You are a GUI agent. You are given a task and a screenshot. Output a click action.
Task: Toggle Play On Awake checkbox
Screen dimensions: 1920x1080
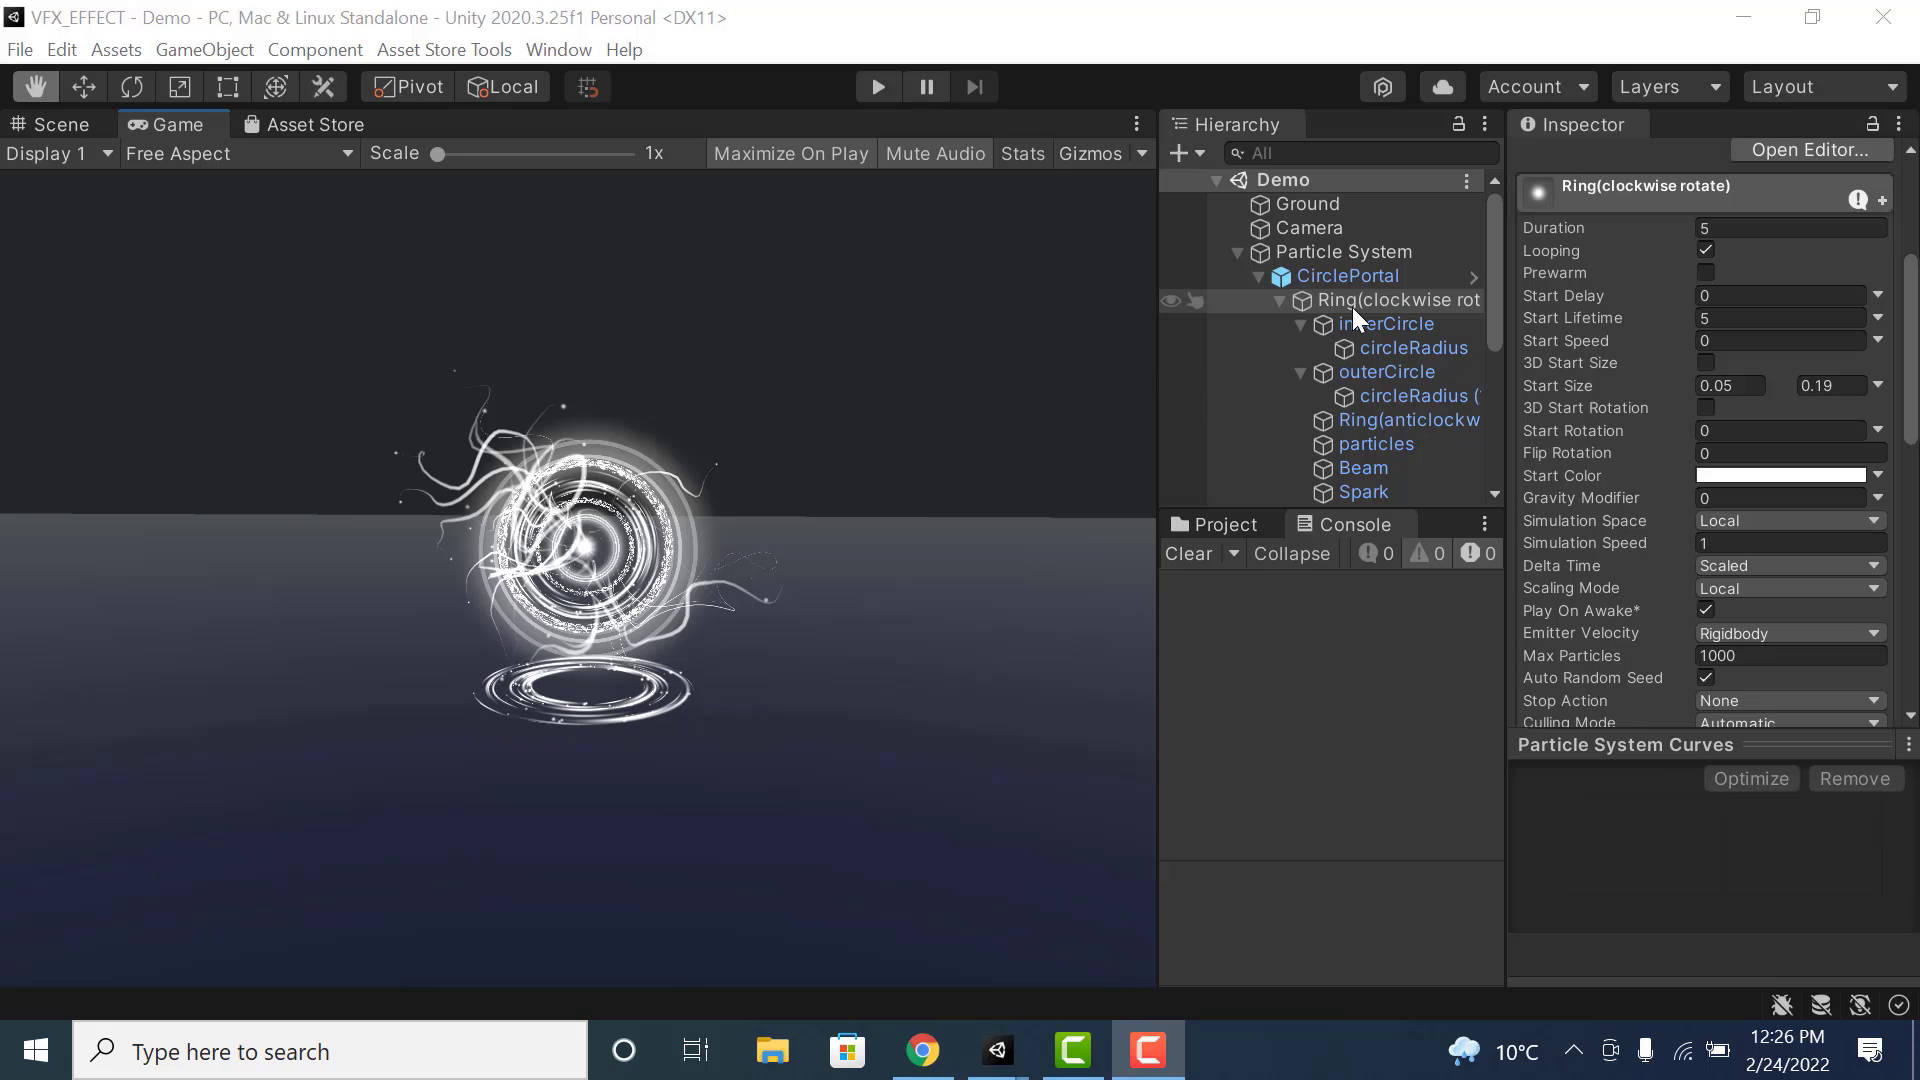[1706, 610]
